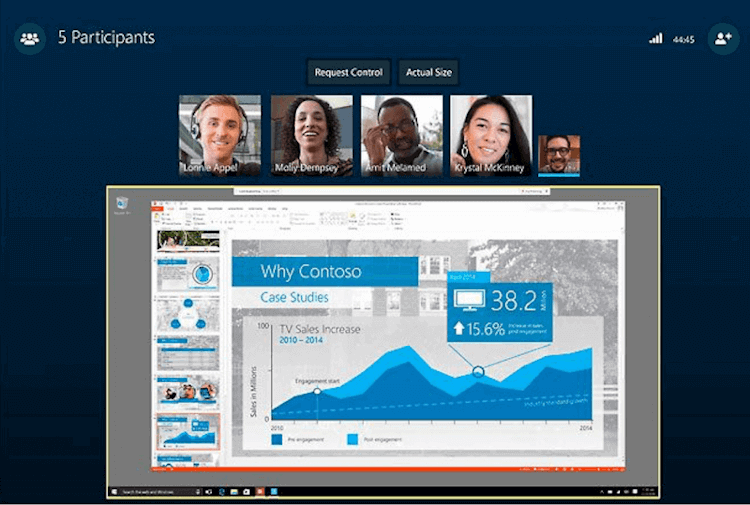Switch to the PowerPoint Insert tab
The height and width of the screenshot is (505, 750).
click(x=184, y=209)
